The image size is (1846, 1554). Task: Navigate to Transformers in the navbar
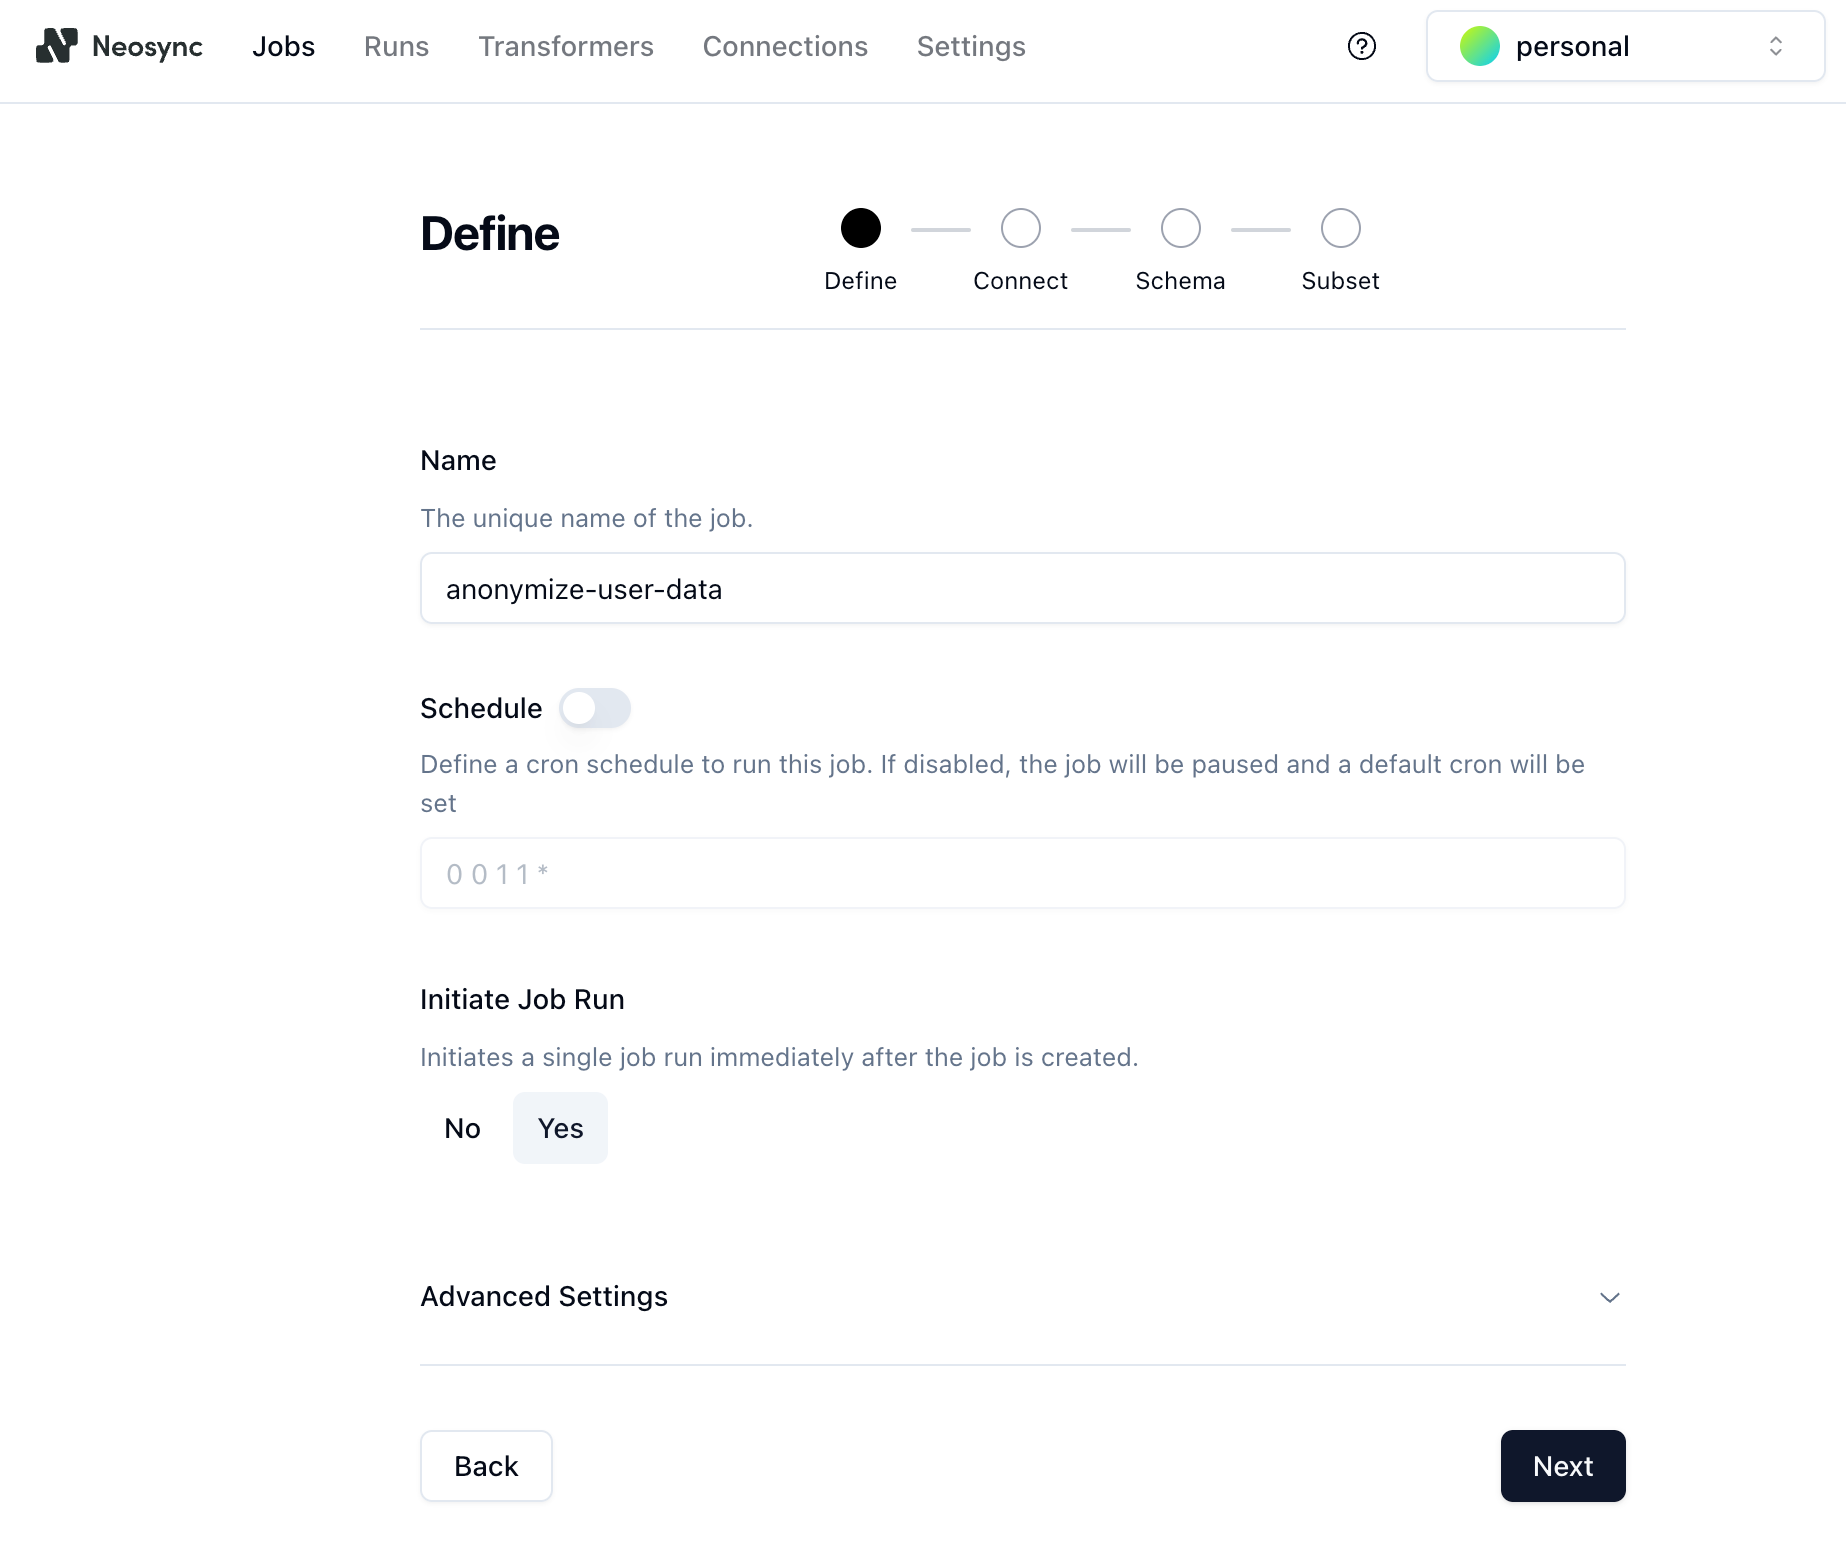tap(566, 46)
